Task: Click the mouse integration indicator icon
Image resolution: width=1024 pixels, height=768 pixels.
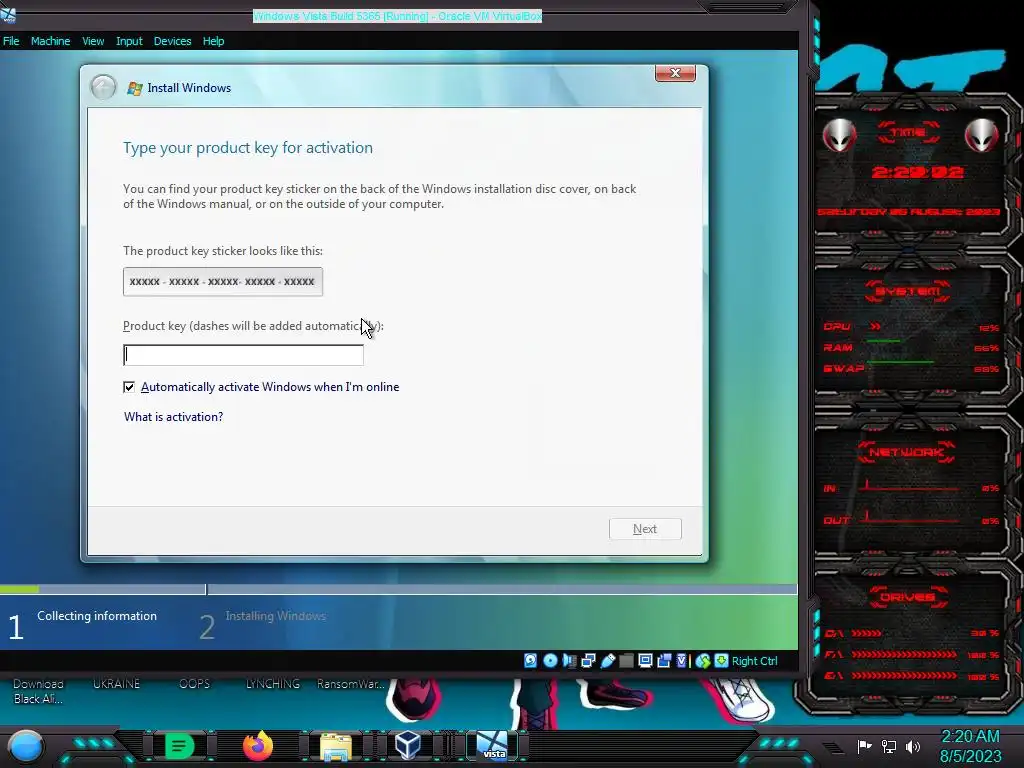Action: point(703,661)
